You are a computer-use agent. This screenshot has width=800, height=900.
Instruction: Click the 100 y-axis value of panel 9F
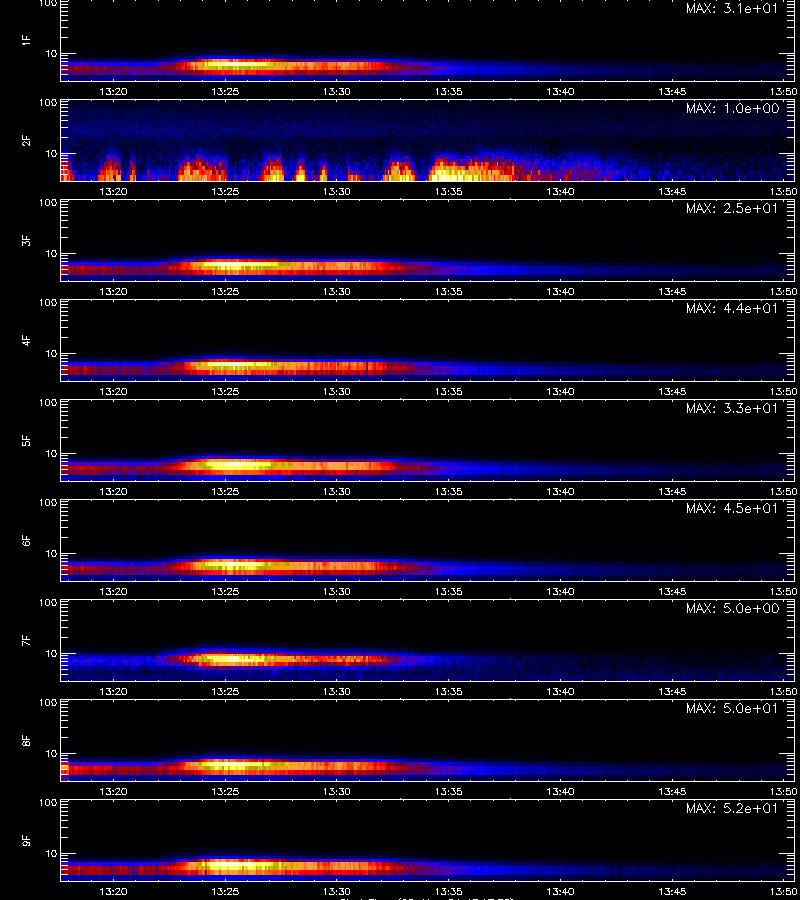click(x=48, y=802)
